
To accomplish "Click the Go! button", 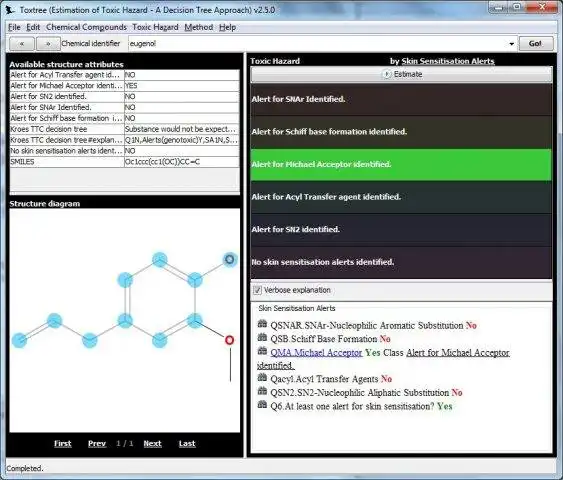I will pyautogui.click(x=535, y=43).
